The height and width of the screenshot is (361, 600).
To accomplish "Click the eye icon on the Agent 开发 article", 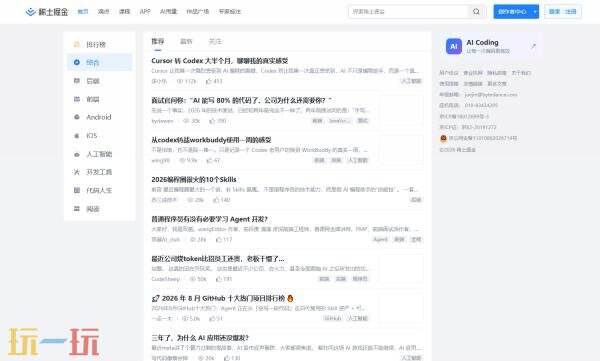I will [x=193, y=240].
